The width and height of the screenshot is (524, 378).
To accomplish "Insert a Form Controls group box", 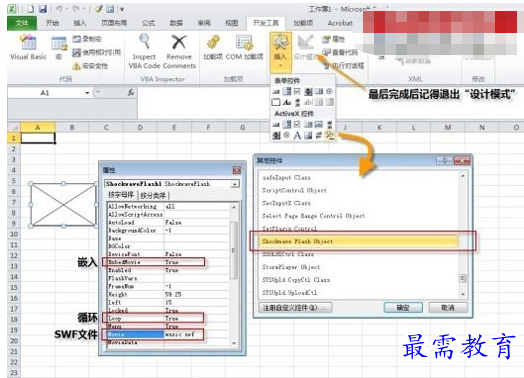I will (x=276, y=102).
